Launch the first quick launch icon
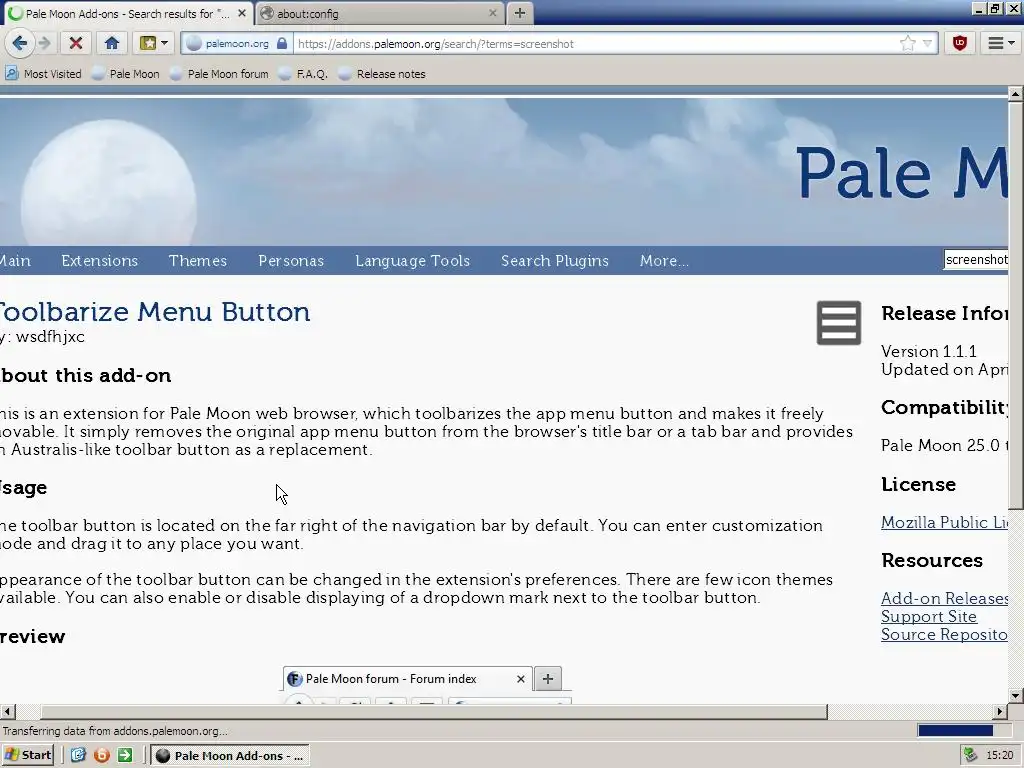The height and width of the screenshot is (768, 1024). point(78,756)
